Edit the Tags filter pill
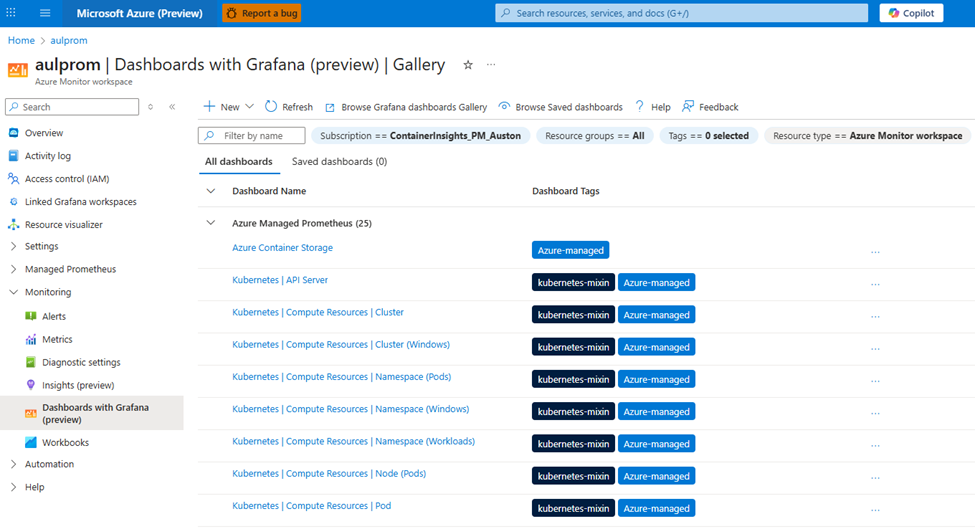975x529 pixels. pos(708,136)
